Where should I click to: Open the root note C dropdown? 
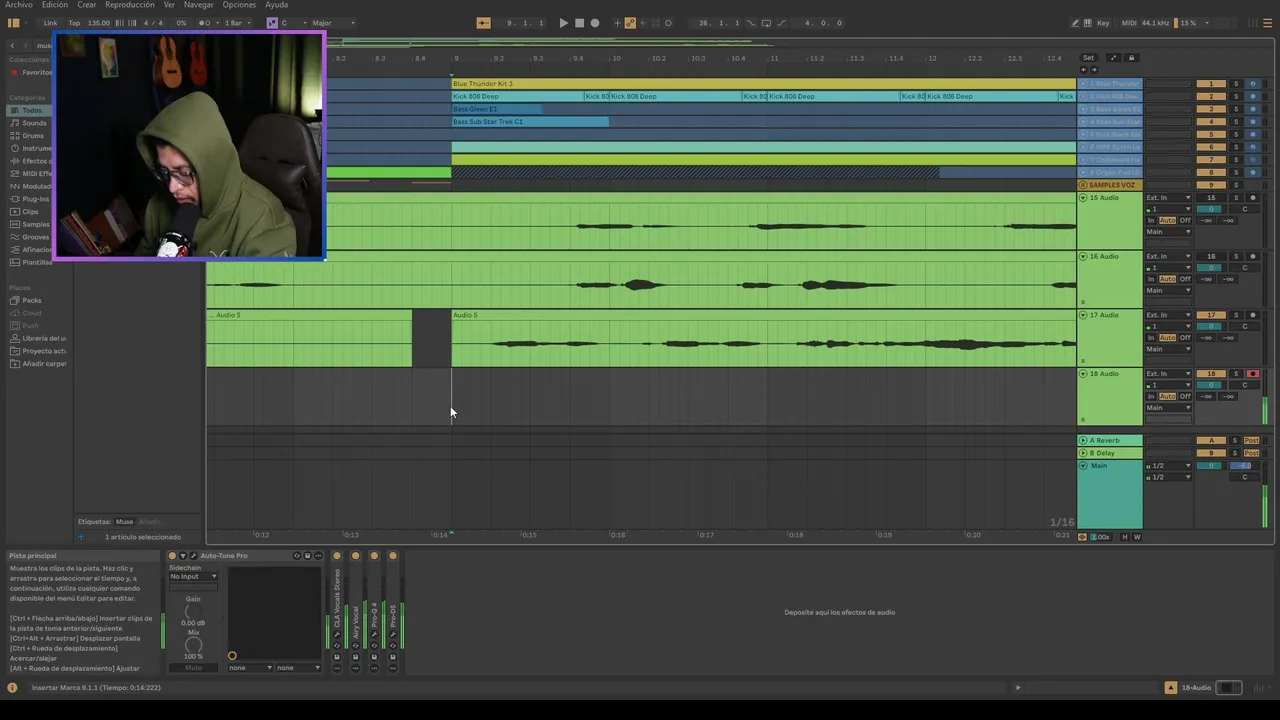click(x=293, y=23)
